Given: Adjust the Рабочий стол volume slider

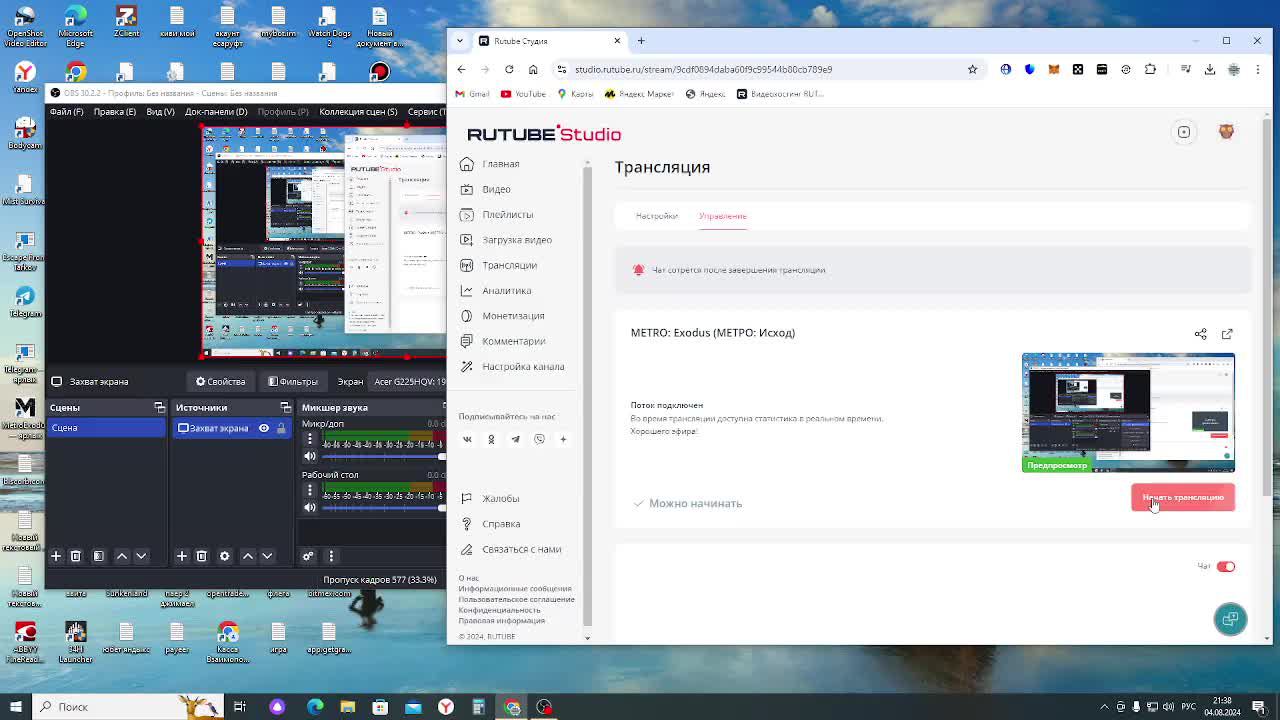Looking at the screenshot, I should (x=384, y=507).
